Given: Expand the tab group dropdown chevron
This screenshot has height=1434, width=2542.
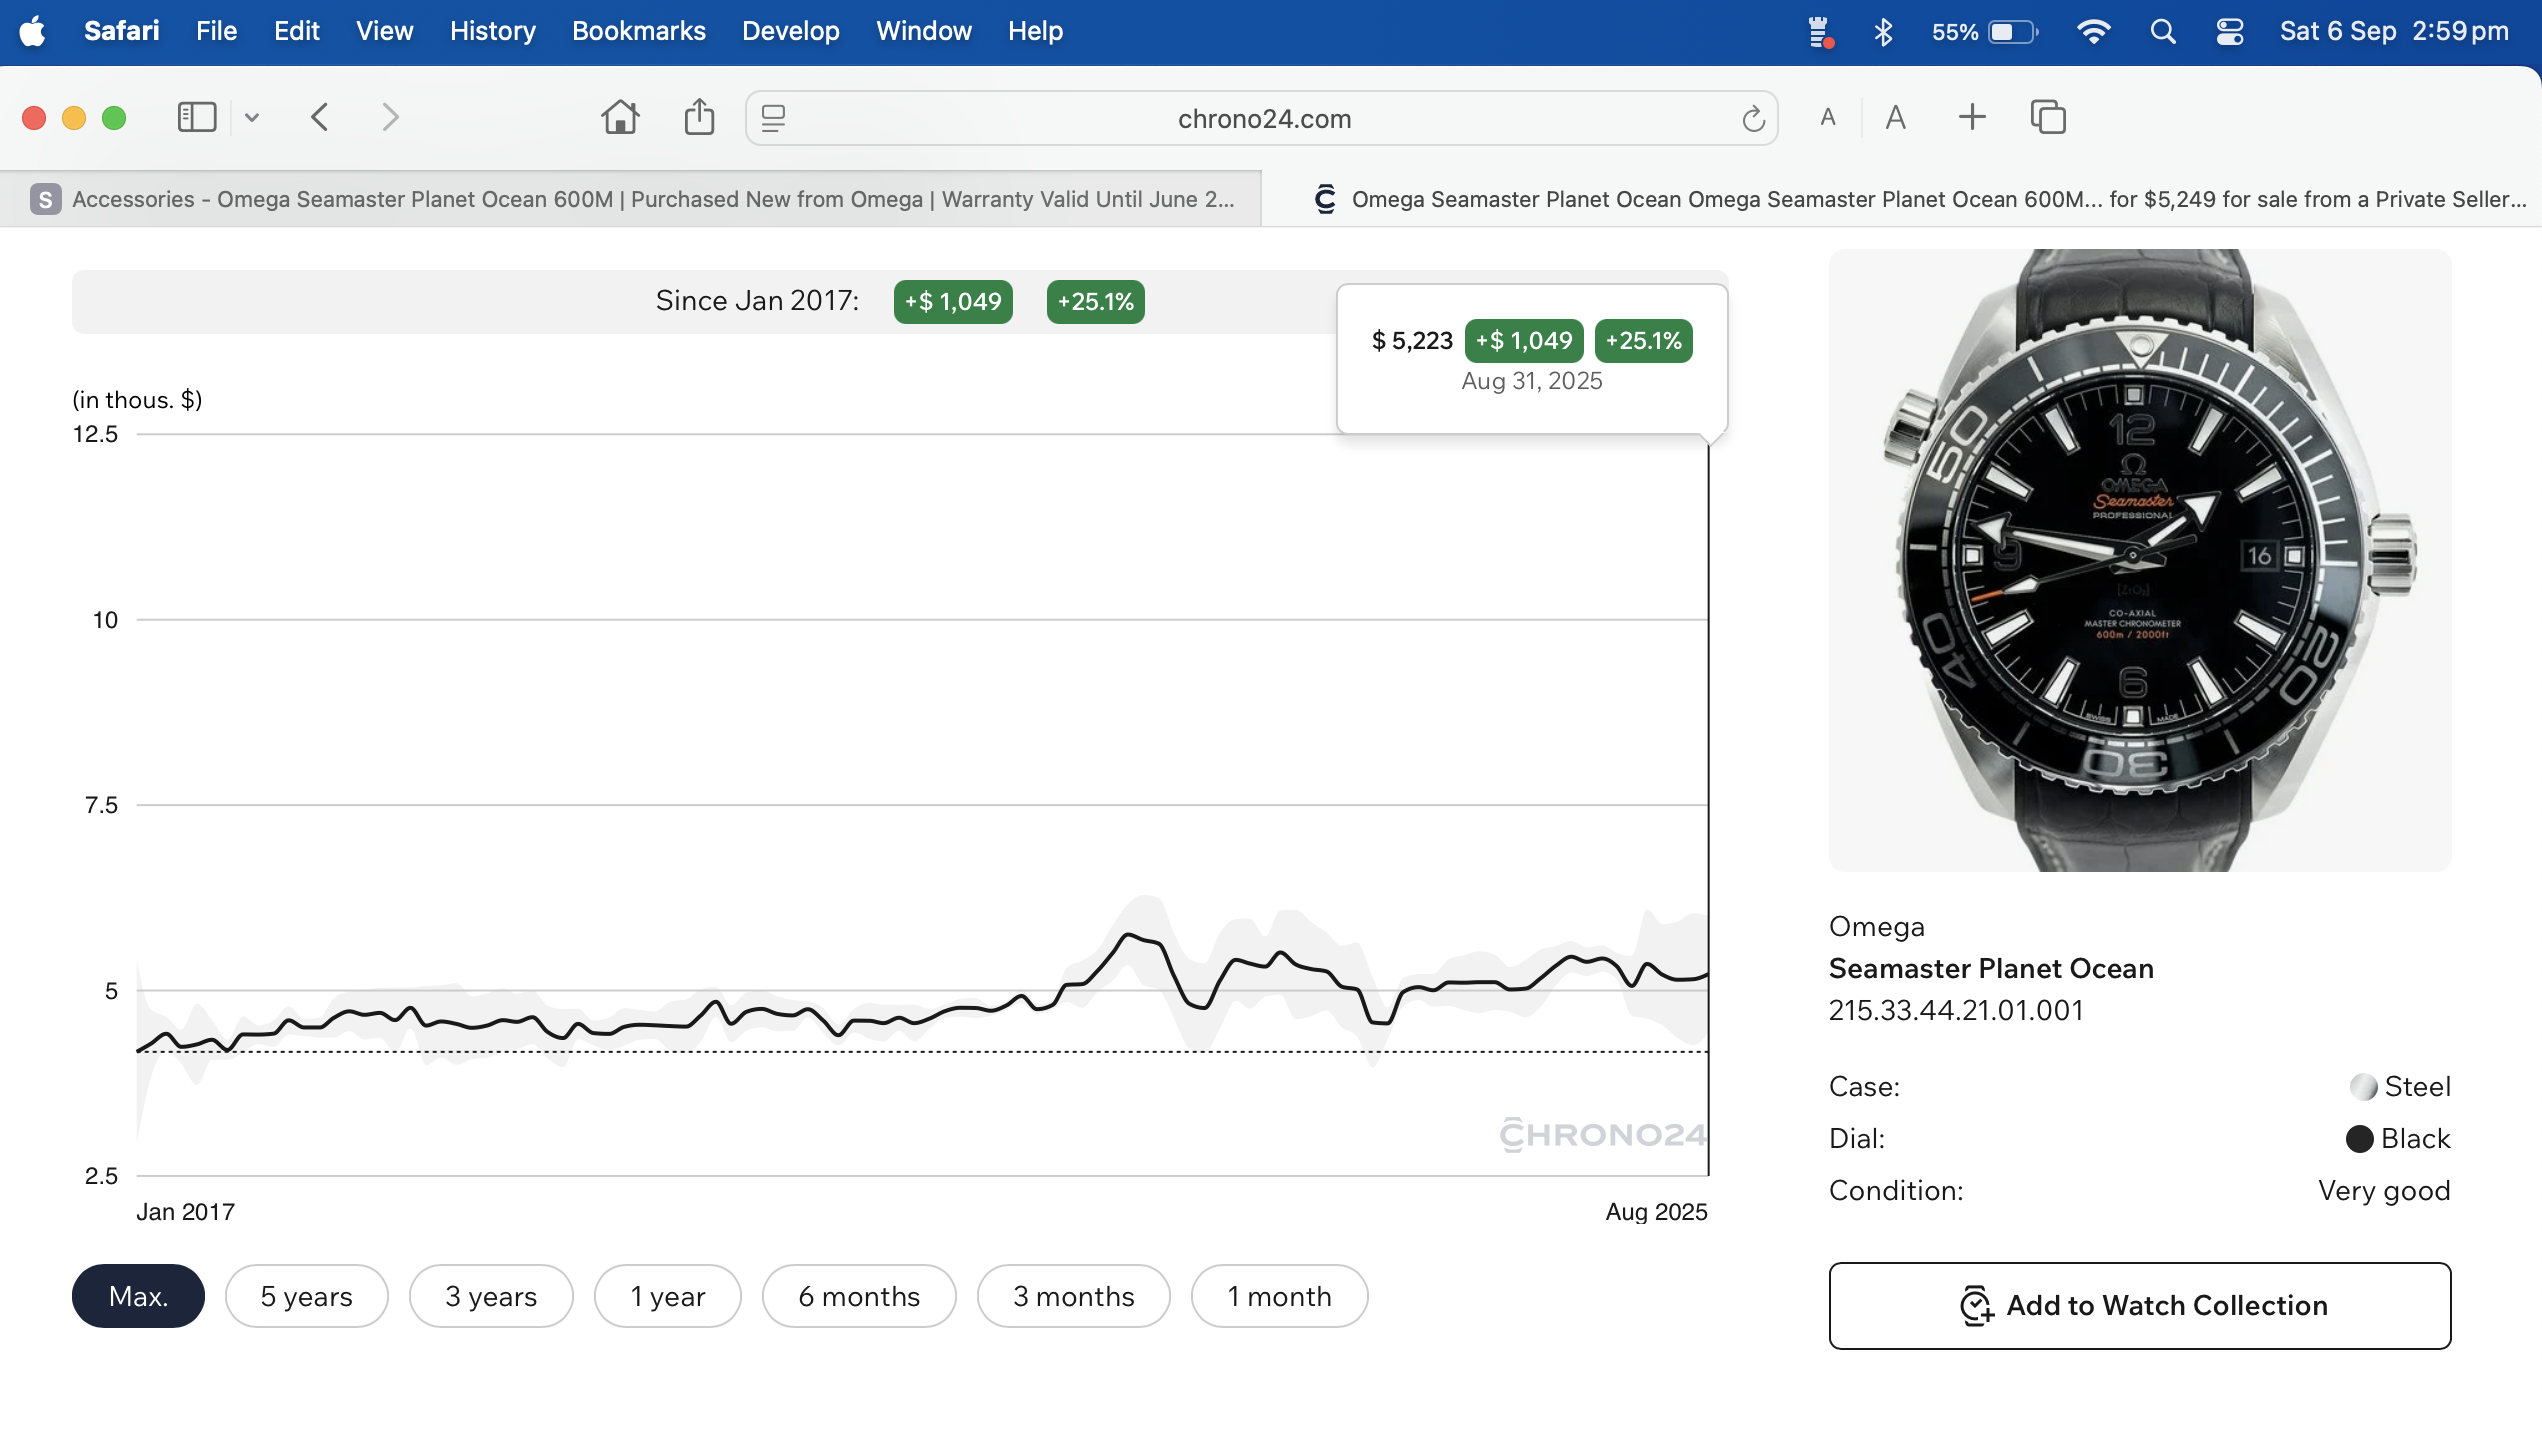Looking at the screenshot, I should point(252,118).
